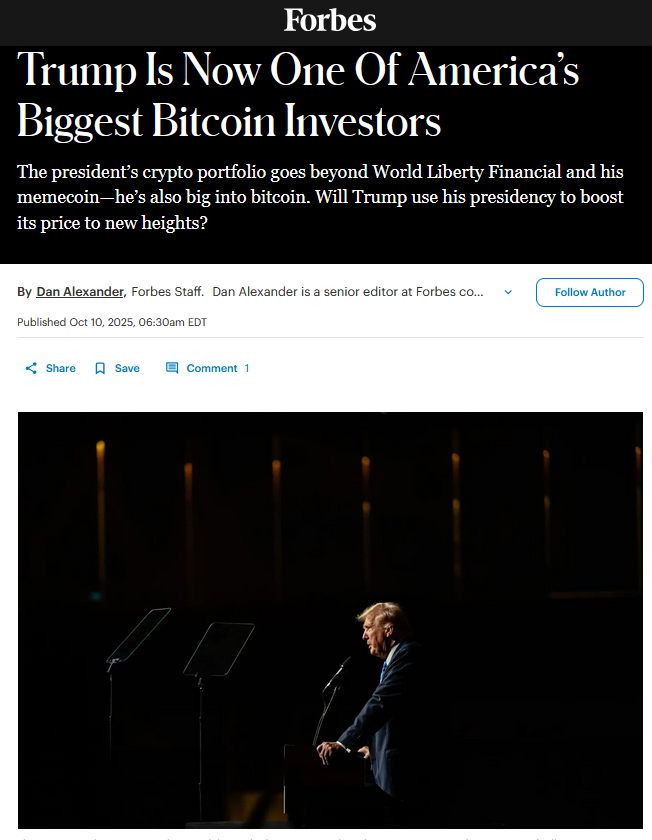
Task: Open the hero photo of Trump at podium
Action: click(x=330, y=620)
